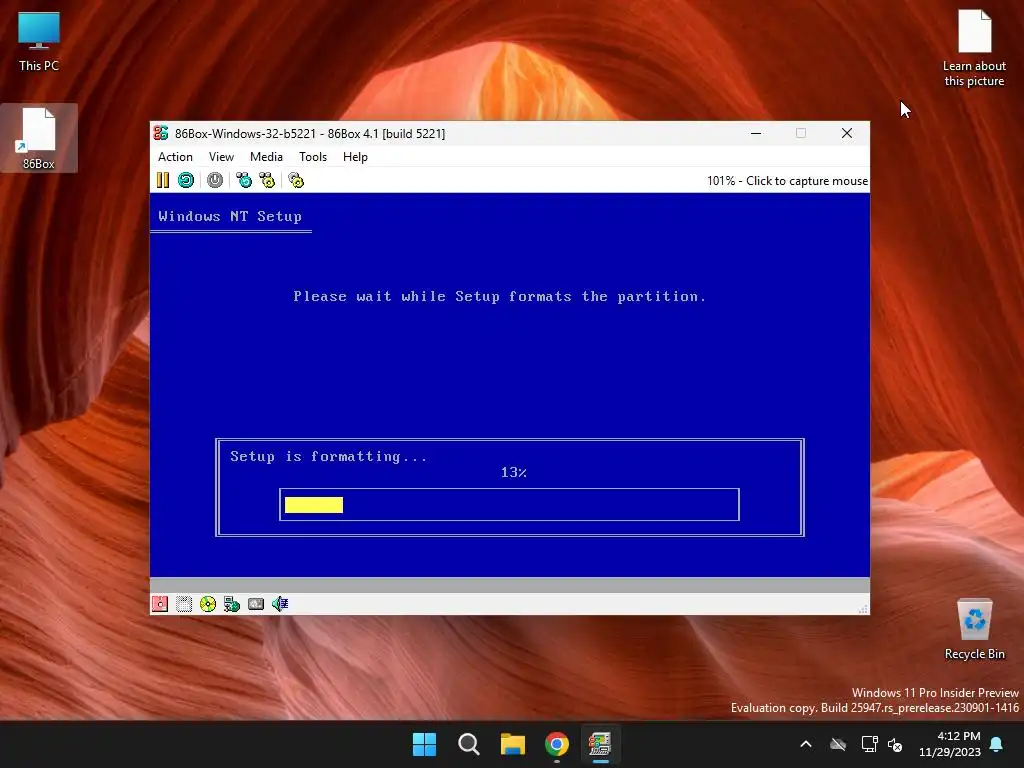
Task: Send Ctrl+Alt+Esc via toolbar icon
Action: click(x=267, y=180)
